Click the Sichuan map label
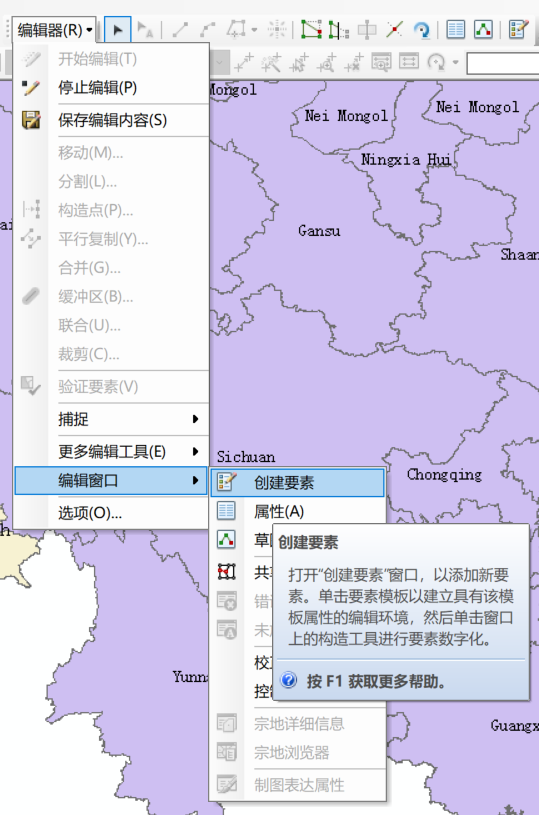The image size is (539, 815). coord(246,457)
